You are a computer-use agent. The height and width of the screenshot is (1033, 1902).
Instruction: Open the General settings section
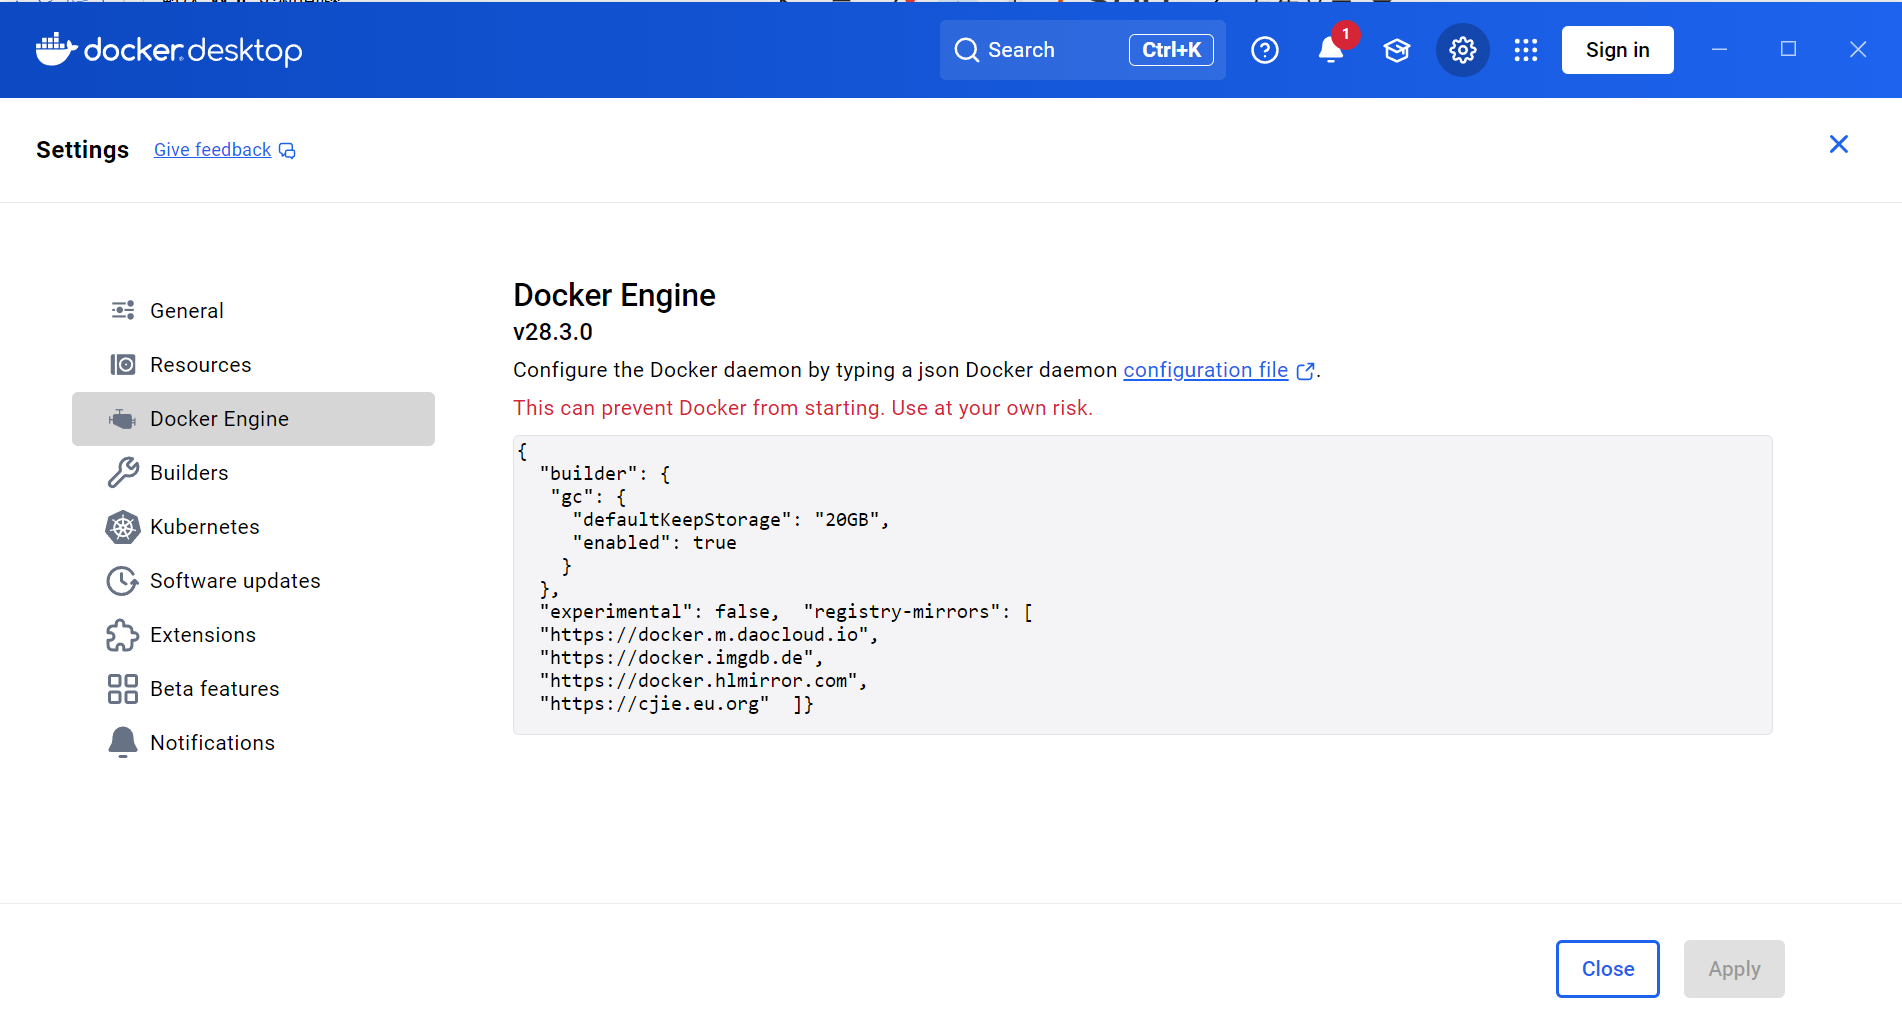pos(253,311)
